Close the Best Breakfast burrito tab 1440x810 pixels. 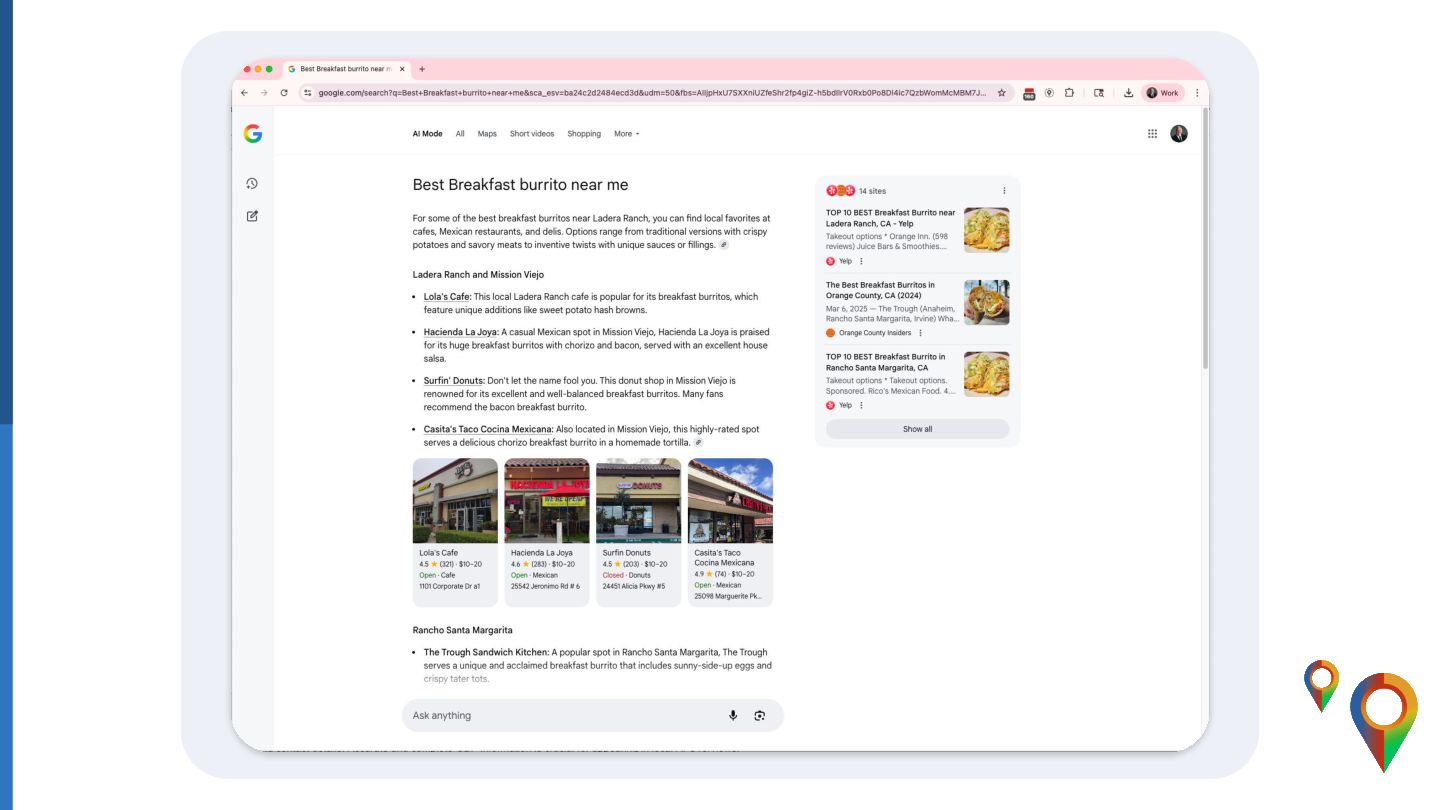tap(402, 69)
